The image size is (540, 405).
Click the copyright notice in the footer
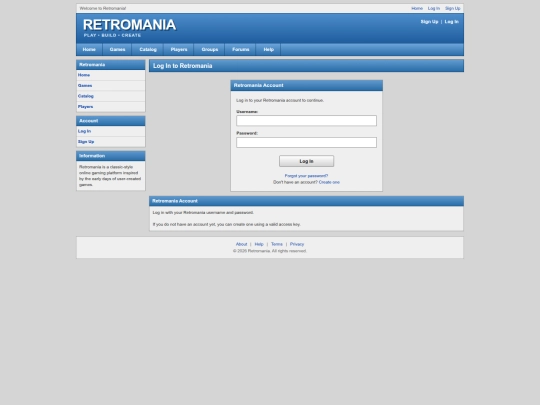(270, 251)
